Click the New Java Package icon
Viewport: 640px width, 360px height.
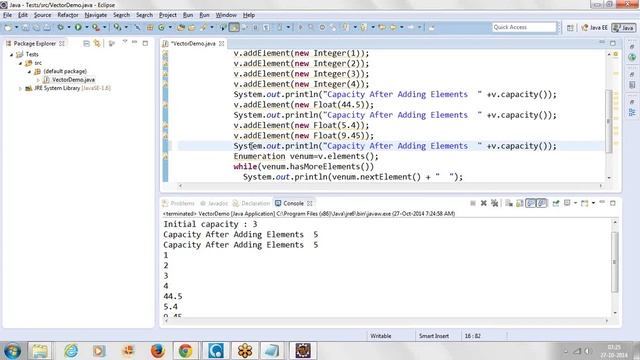pyautogui.click(x=150, y=27)
